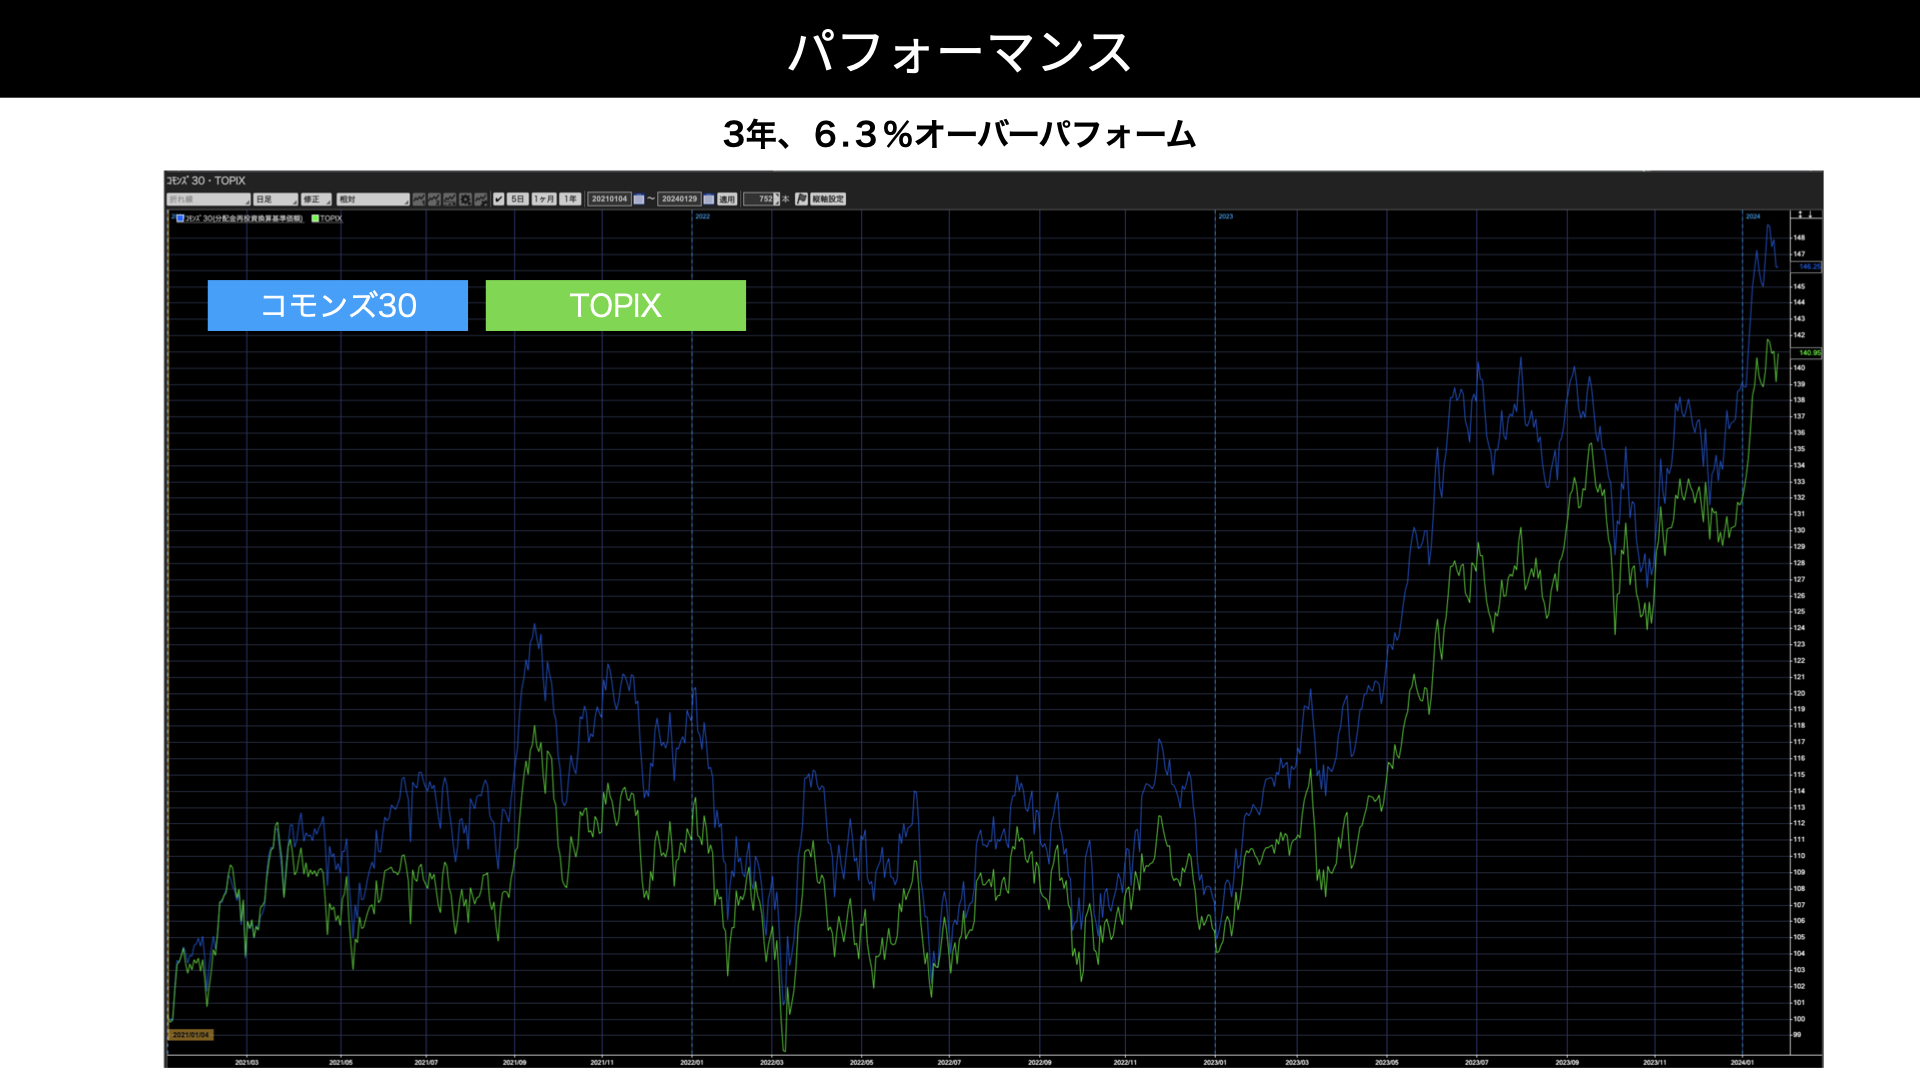
Task: Open the 修正 adjustment dropdown
Action: pos(316,199)
